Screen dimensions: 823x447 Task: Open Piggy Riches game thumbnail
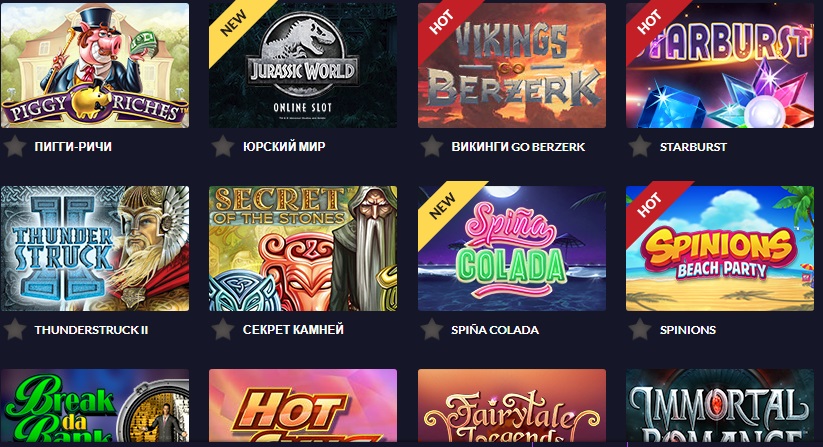(95, 66)
